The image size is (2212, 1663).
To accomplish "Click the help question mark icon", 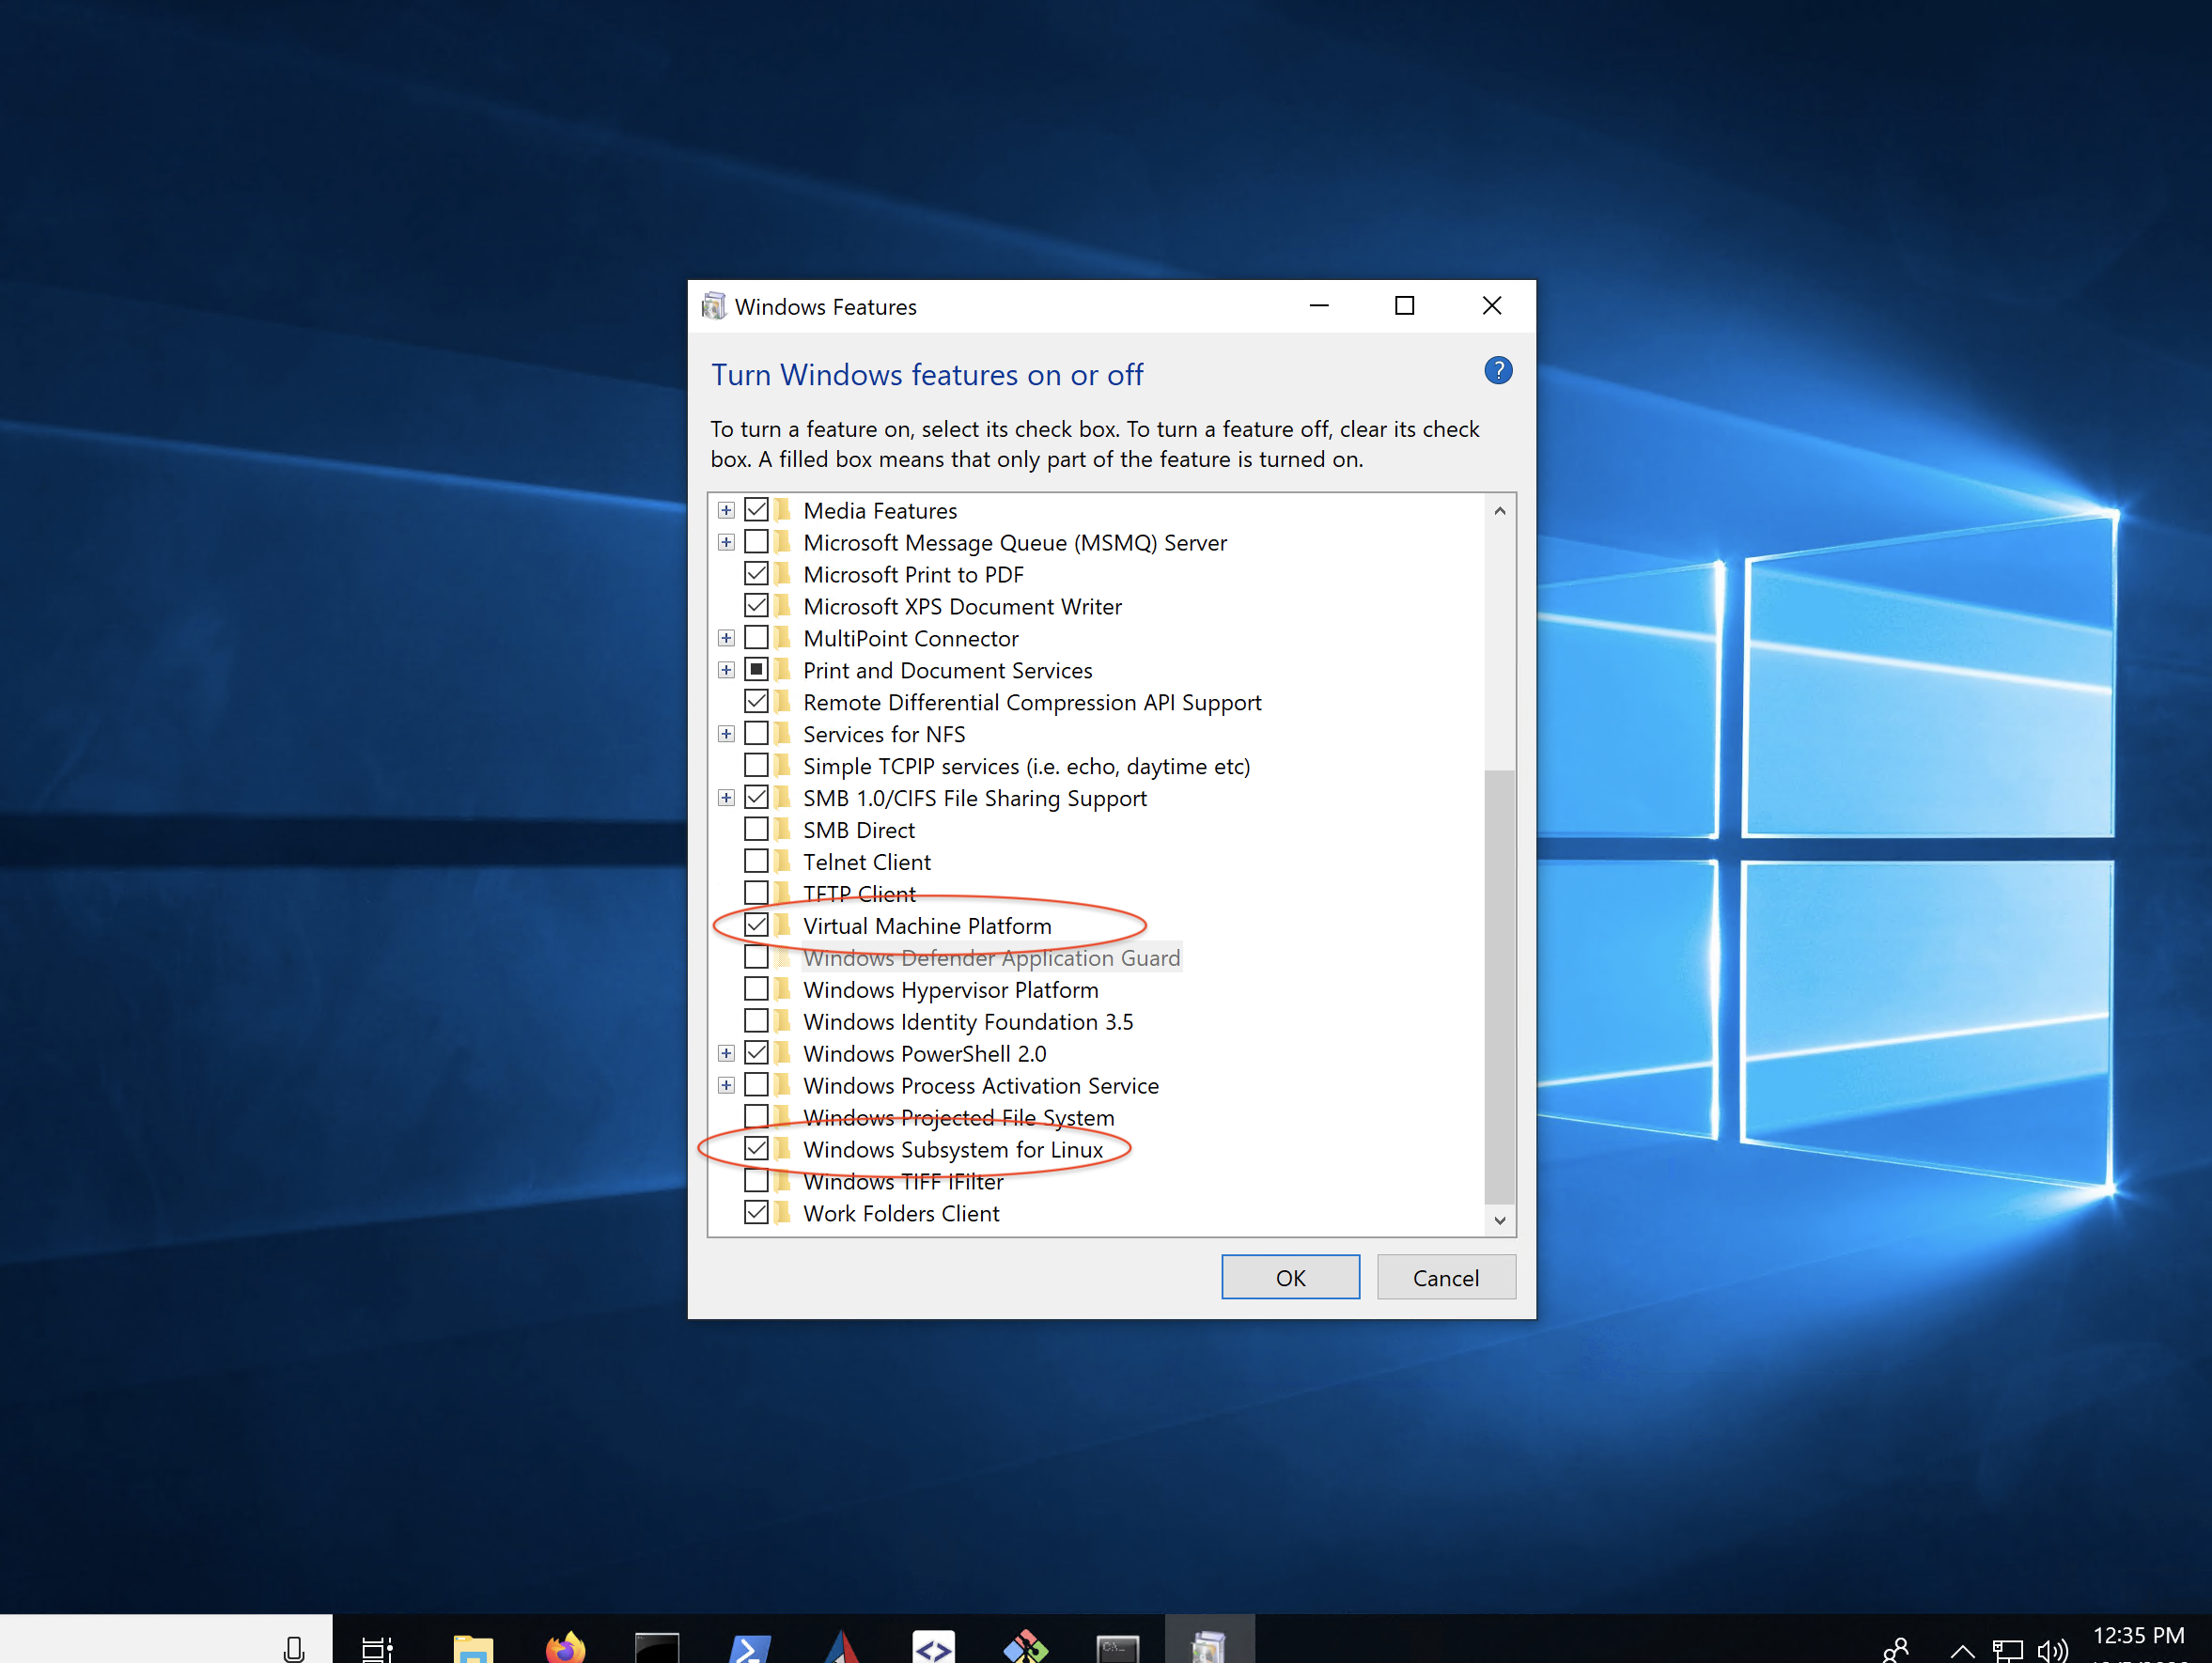I will [1497, 371].
